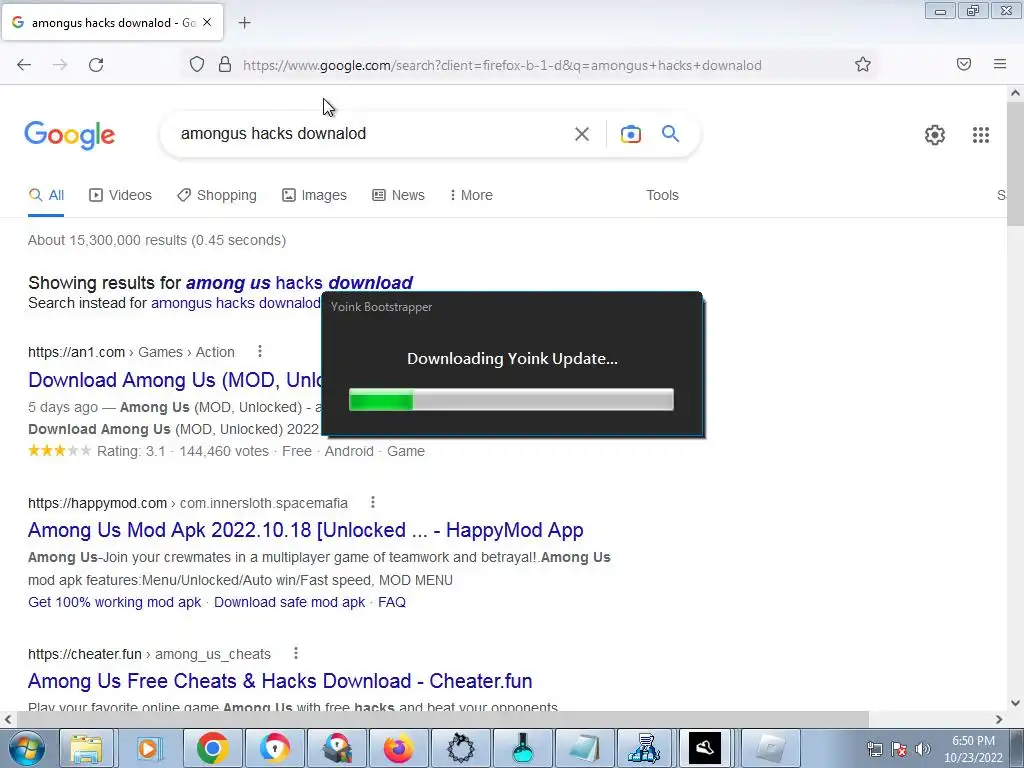Image resolution: width=1024 pixels, height=768 pixels.
Task: Reload the current Google search page
Action: (96, 65)
